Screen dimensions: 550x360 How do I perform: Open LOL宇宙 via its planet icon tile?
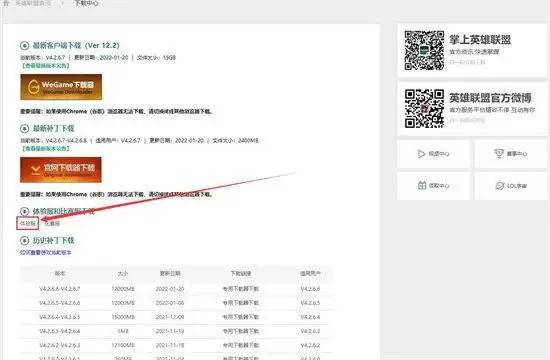[511, 186]
